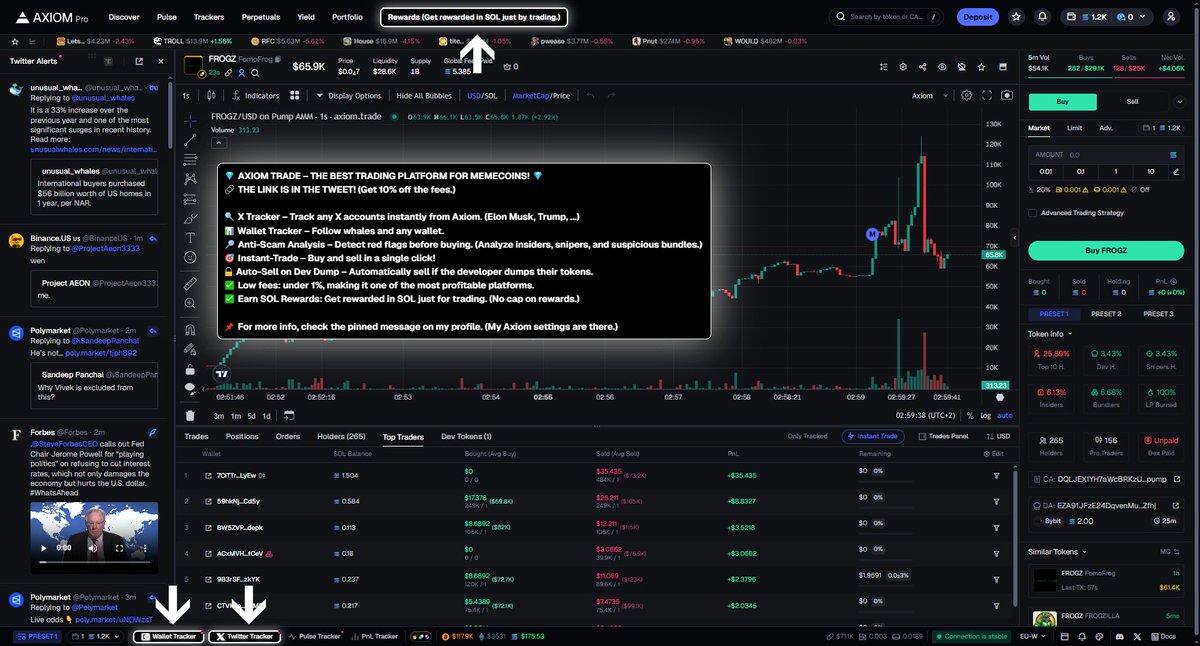Screen dimensions: 1200x646
Task: Open the Rewards nav item
Action: click(474, 17)
